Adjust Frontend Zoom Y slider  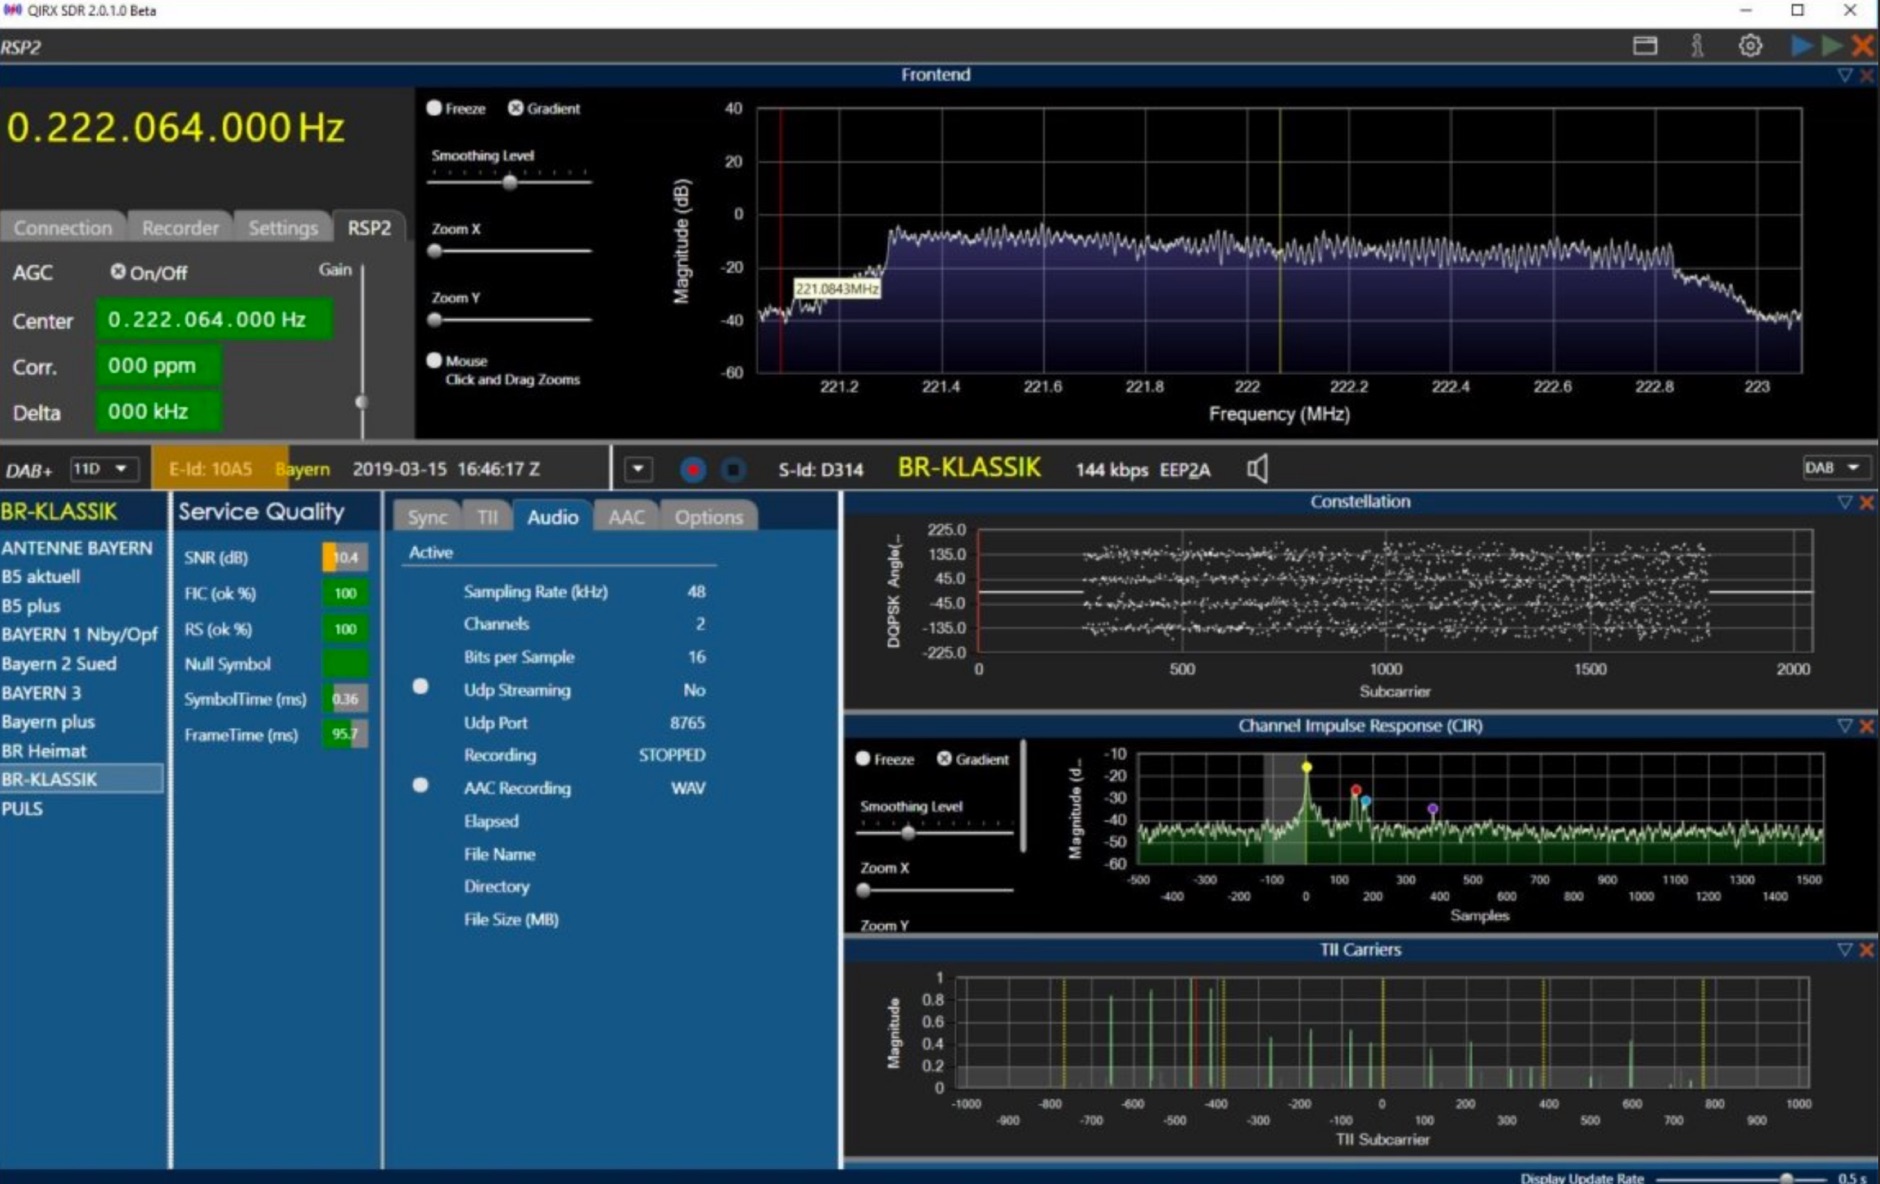point(435,320)
